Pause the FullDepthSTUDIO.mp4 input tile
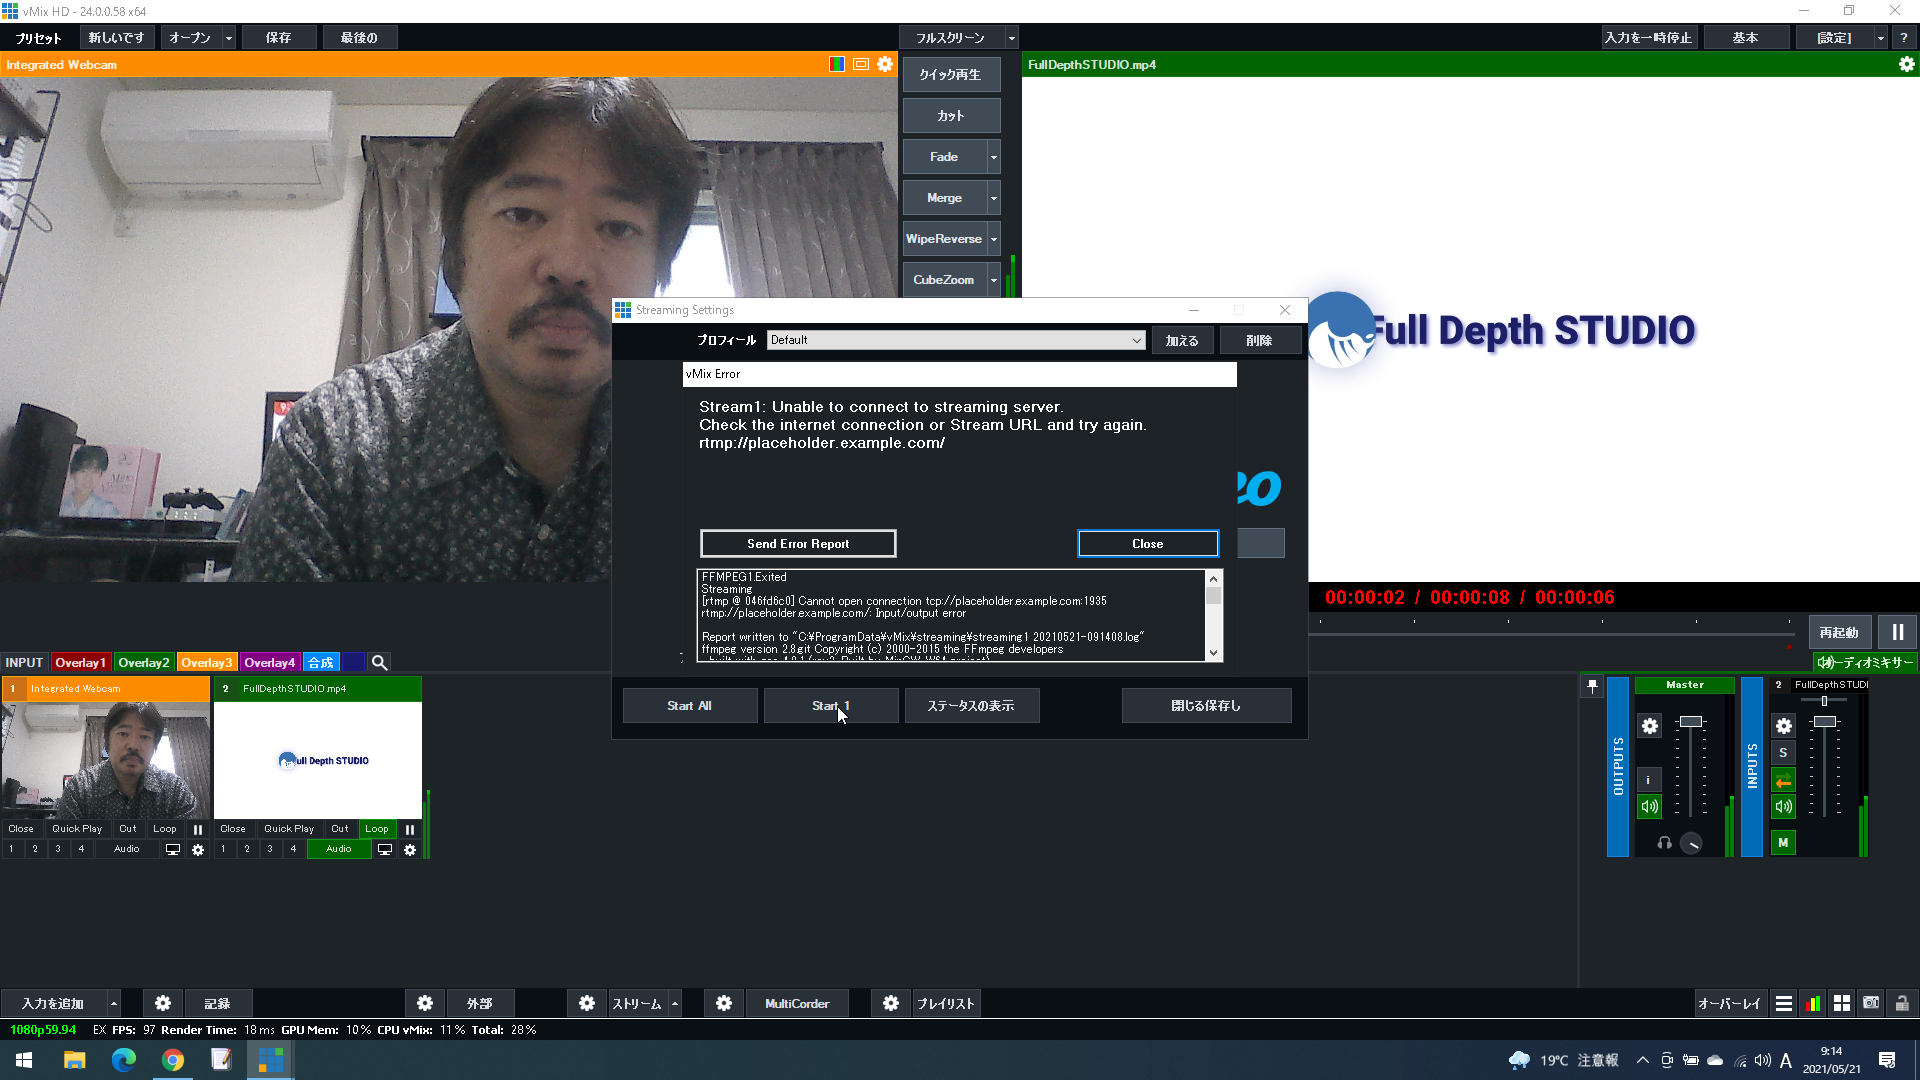Viewport: 1920px width, 1080px height. (x=410, y=829)
